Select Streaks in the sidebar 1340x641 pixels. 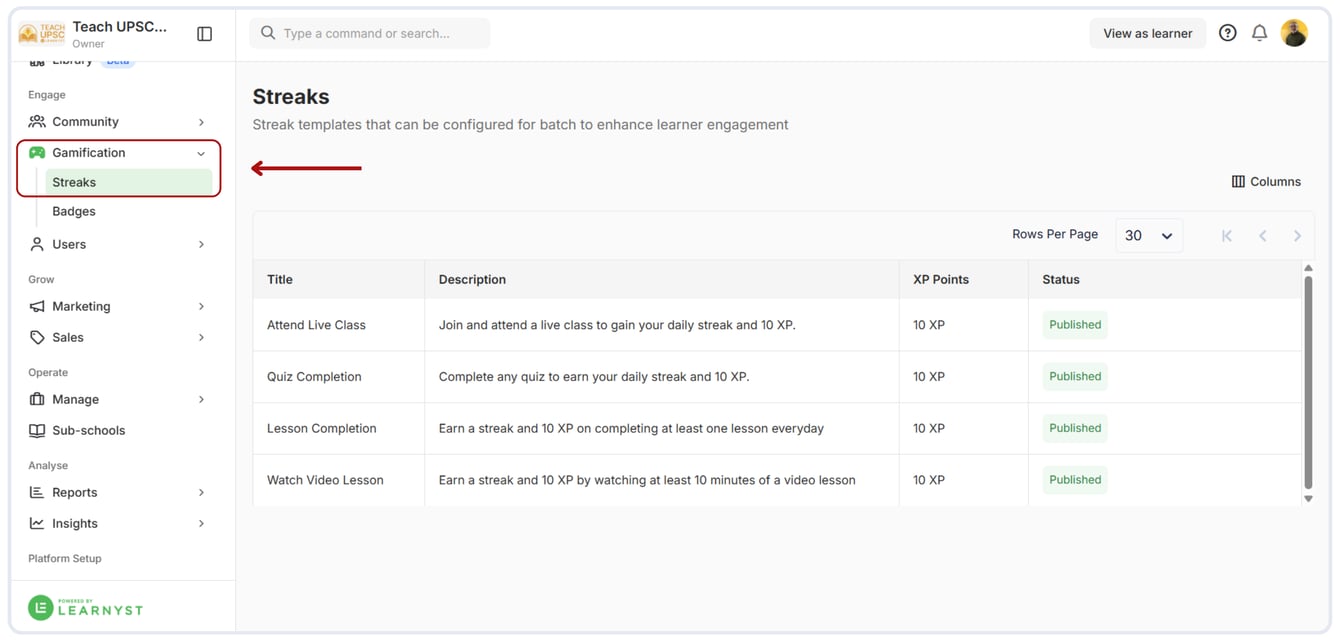[129, 182]
